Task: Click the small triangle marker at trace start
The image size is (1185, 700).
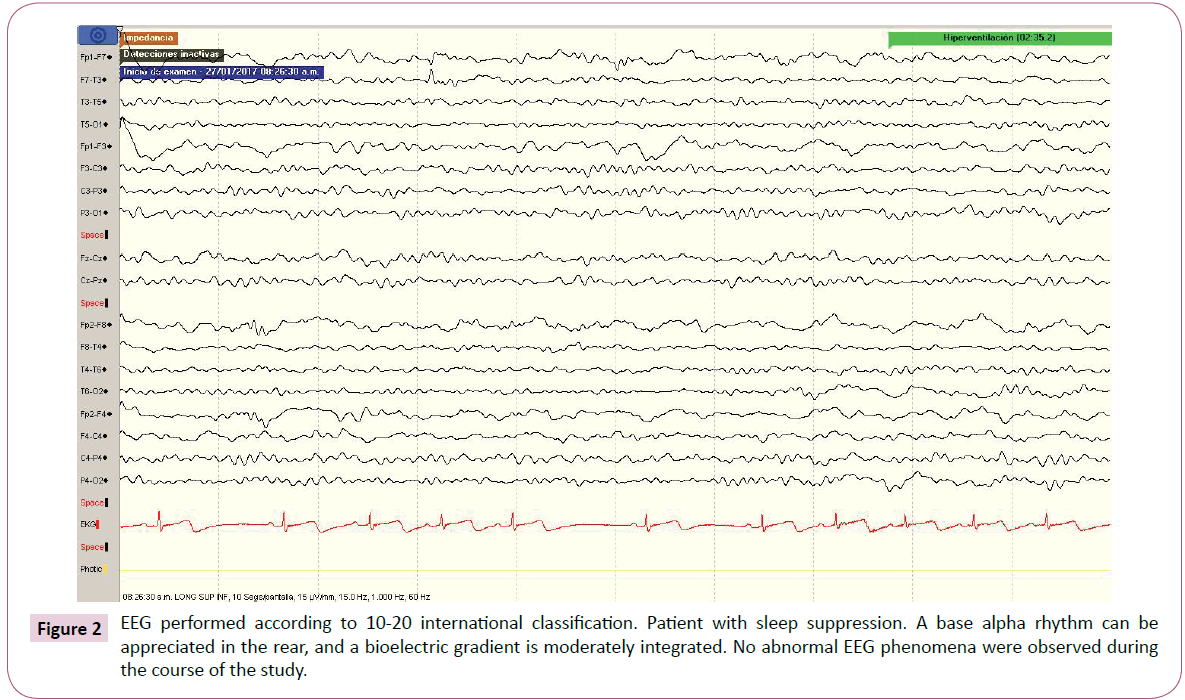Action: pyautogui.click(x=120, y=29)
